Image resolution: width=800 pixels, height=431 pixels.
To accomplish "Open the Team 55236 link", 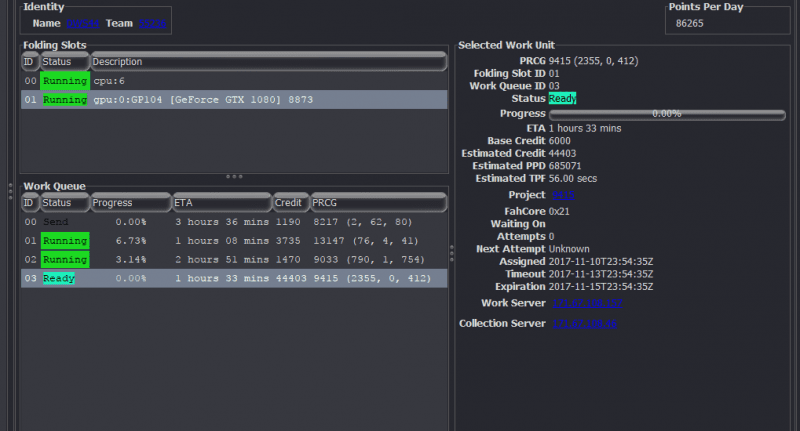I will click(x=152, y=23).
